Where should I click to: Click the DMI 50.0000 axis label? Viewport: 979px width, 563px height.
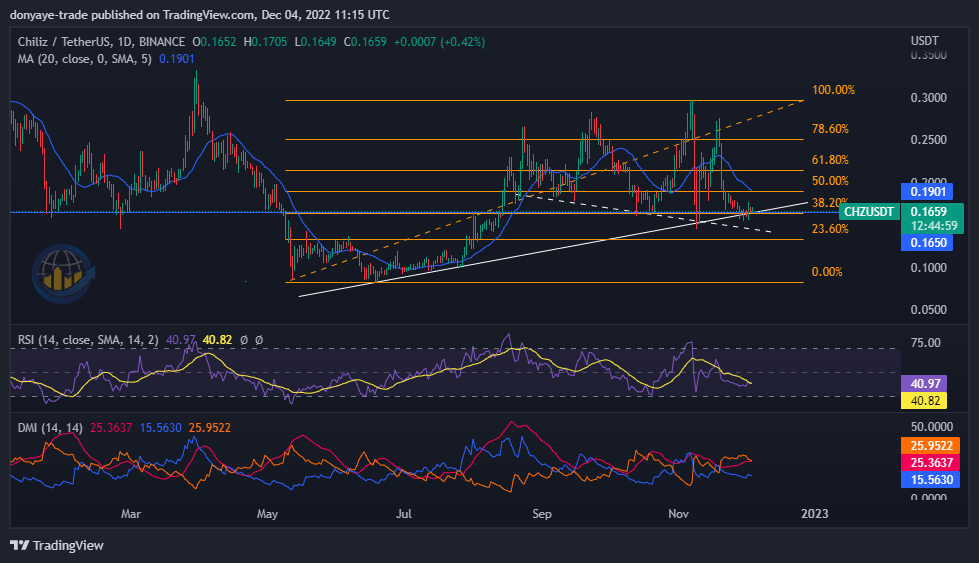tap(932, 427)
